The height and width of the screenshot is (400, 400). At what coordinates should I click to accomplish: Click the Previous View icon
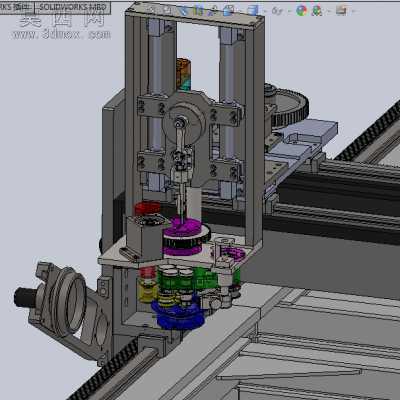coord(183,11)
